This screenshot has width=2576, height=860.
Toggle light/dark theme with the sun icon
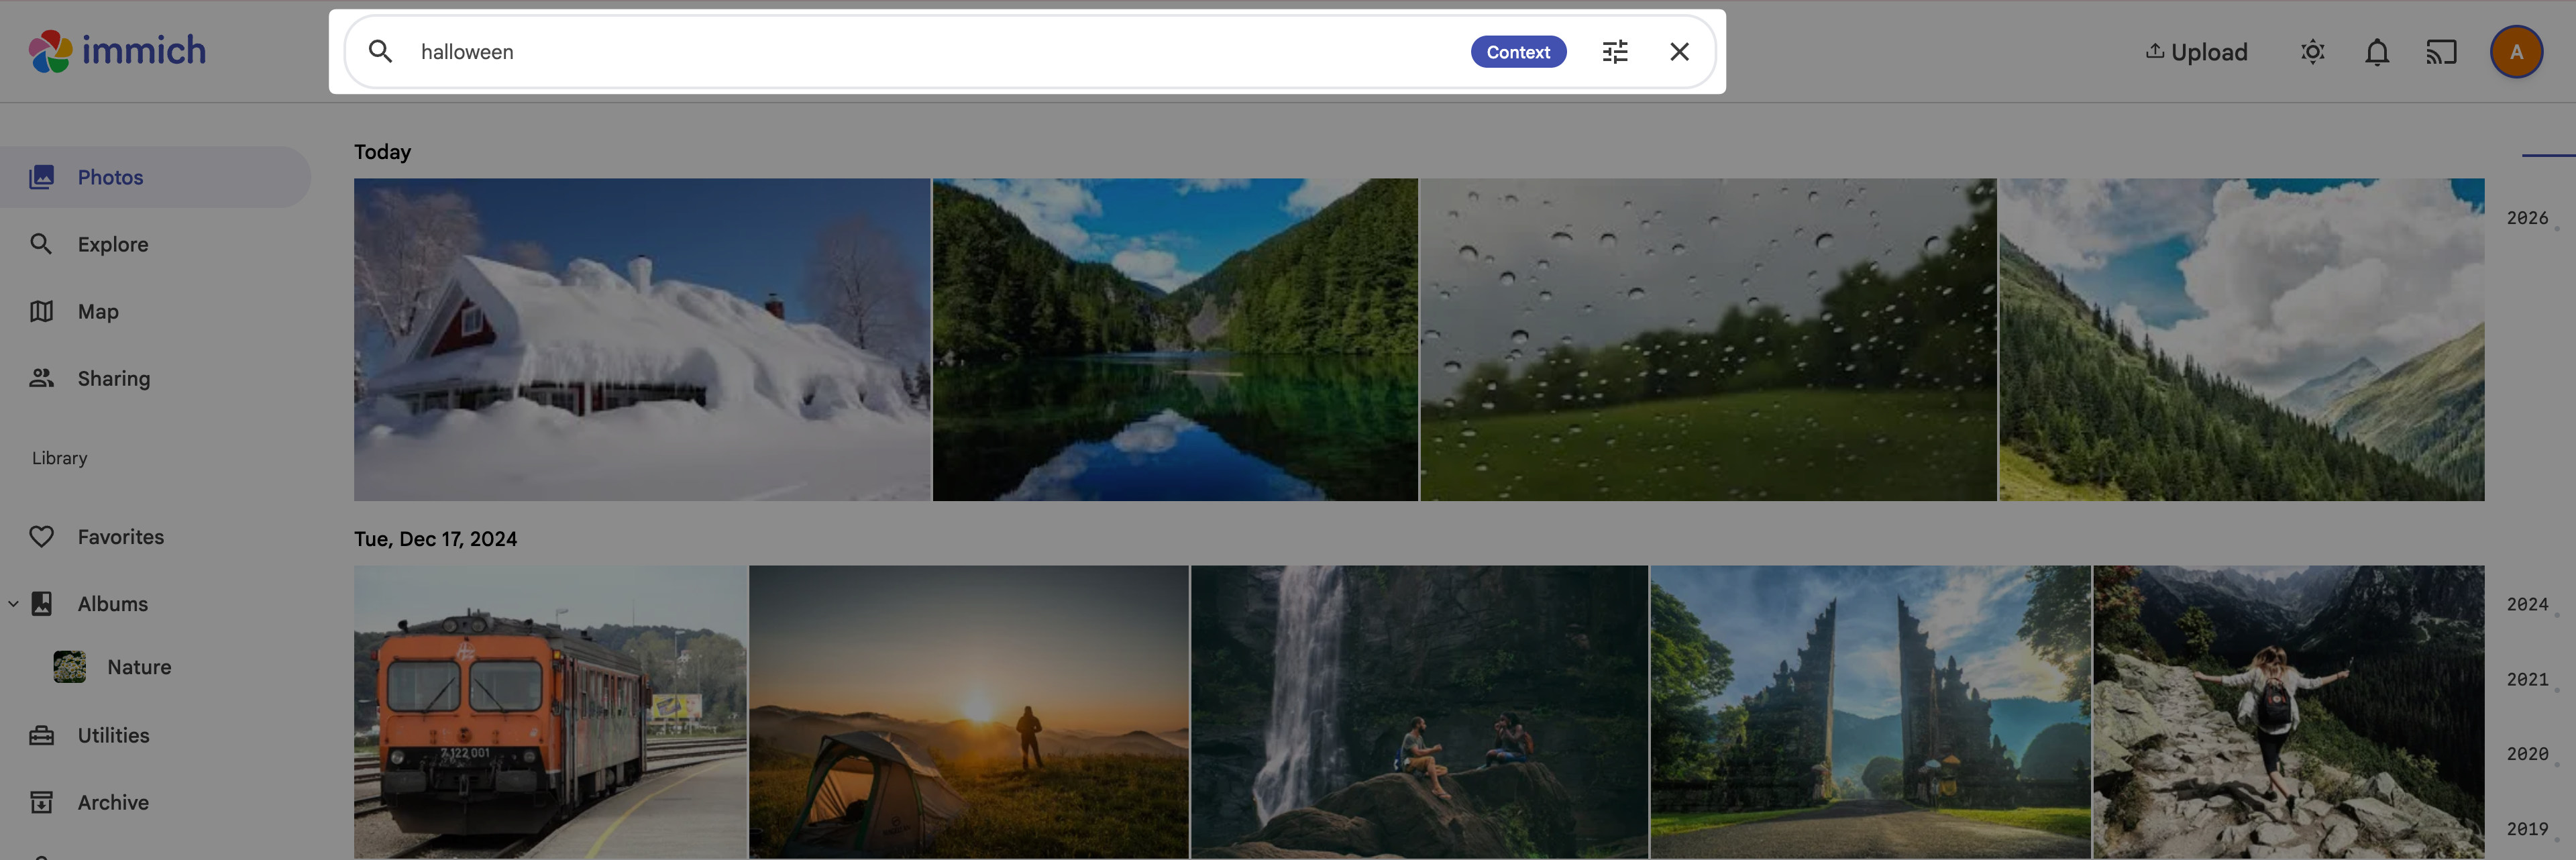tap(2312, 51)
